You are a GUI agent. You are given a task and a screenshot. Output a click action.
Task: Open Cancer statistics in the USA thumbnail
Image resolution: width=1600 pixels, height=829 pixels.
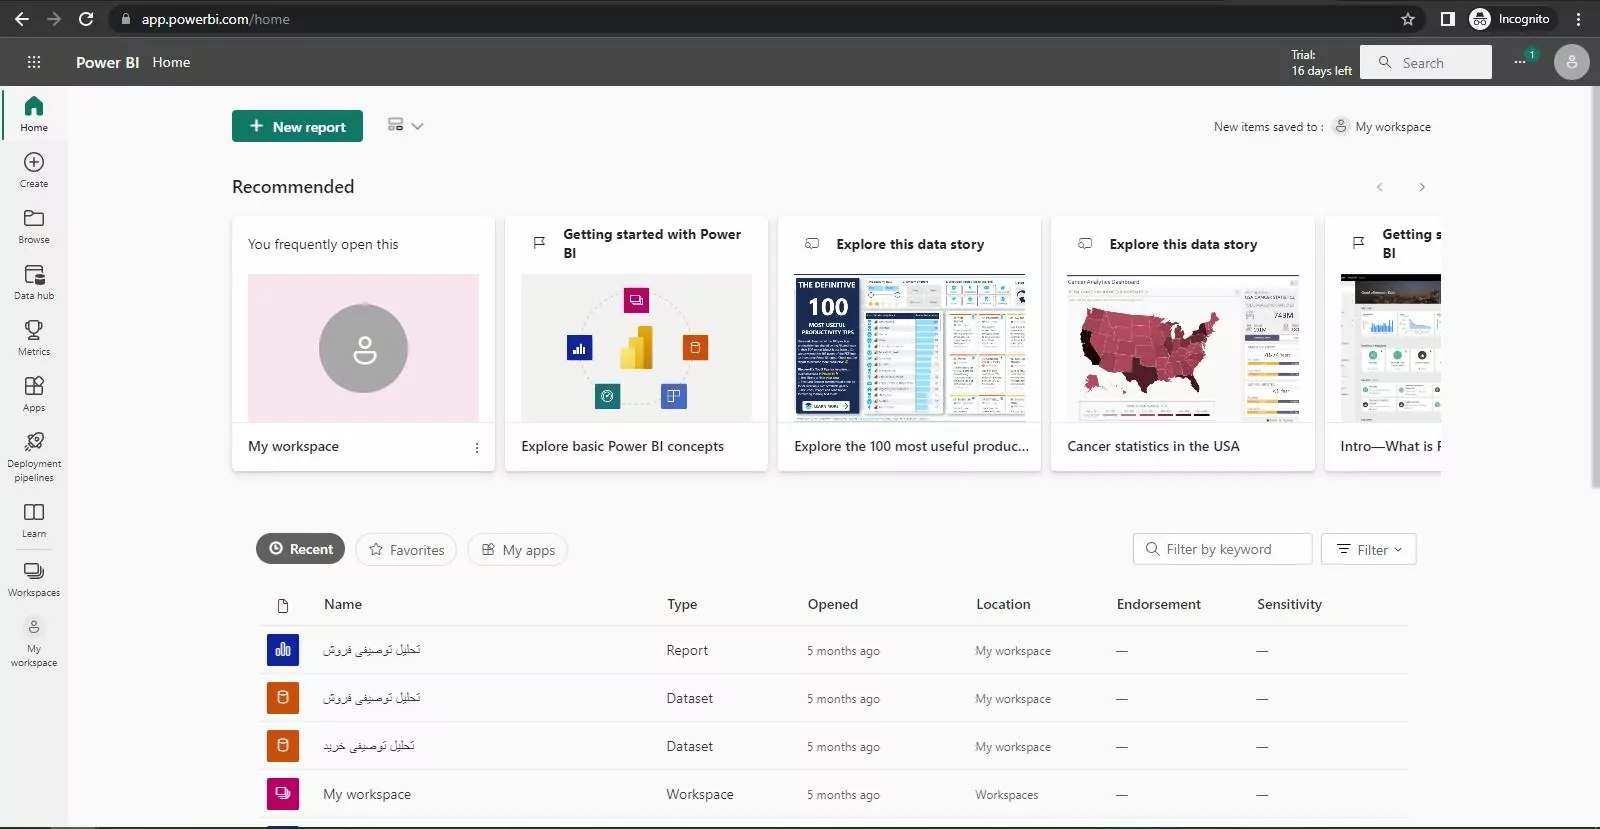[x=1182, y=348]
